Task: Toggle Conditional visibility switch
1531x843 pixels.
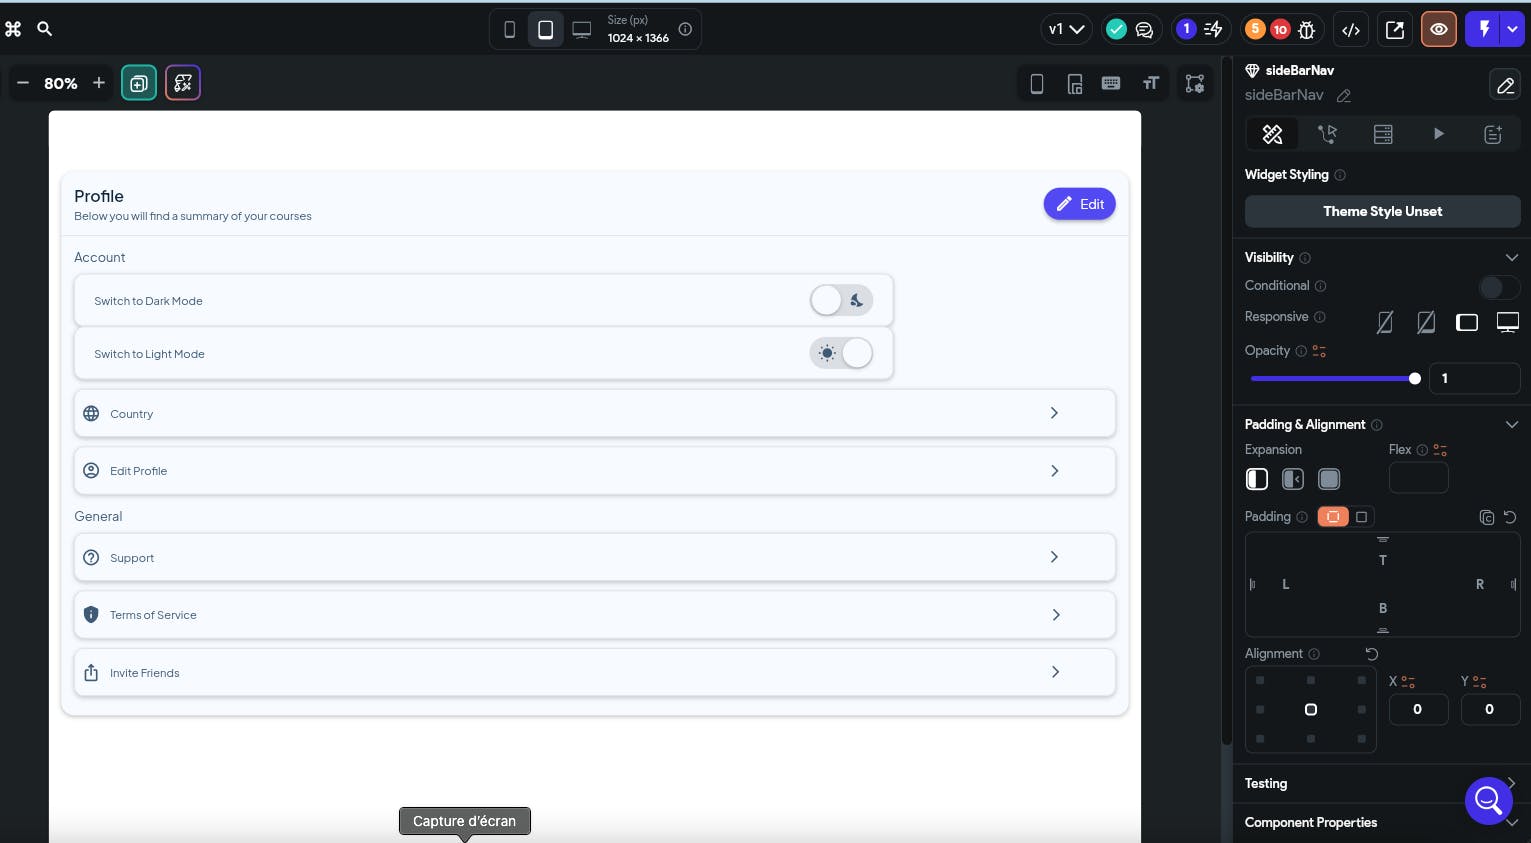Action: click(1499, 287)
